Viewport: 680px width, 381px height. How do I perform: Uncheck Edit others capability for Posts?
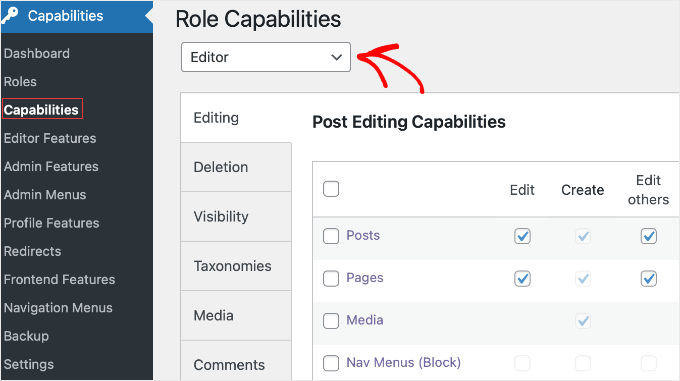point(649,236)
